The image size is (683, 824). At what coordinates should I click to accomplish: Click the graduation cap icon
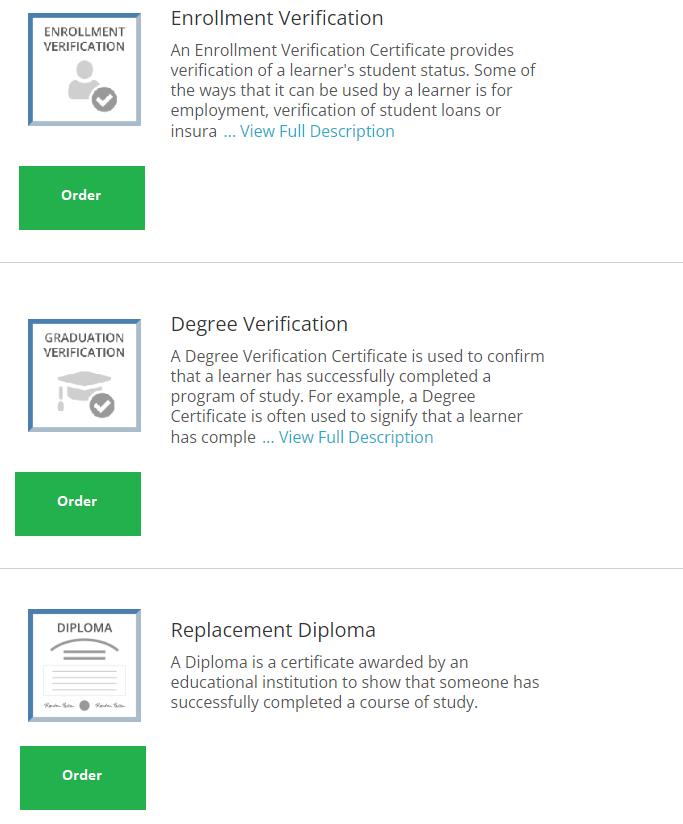pos(83,386)
